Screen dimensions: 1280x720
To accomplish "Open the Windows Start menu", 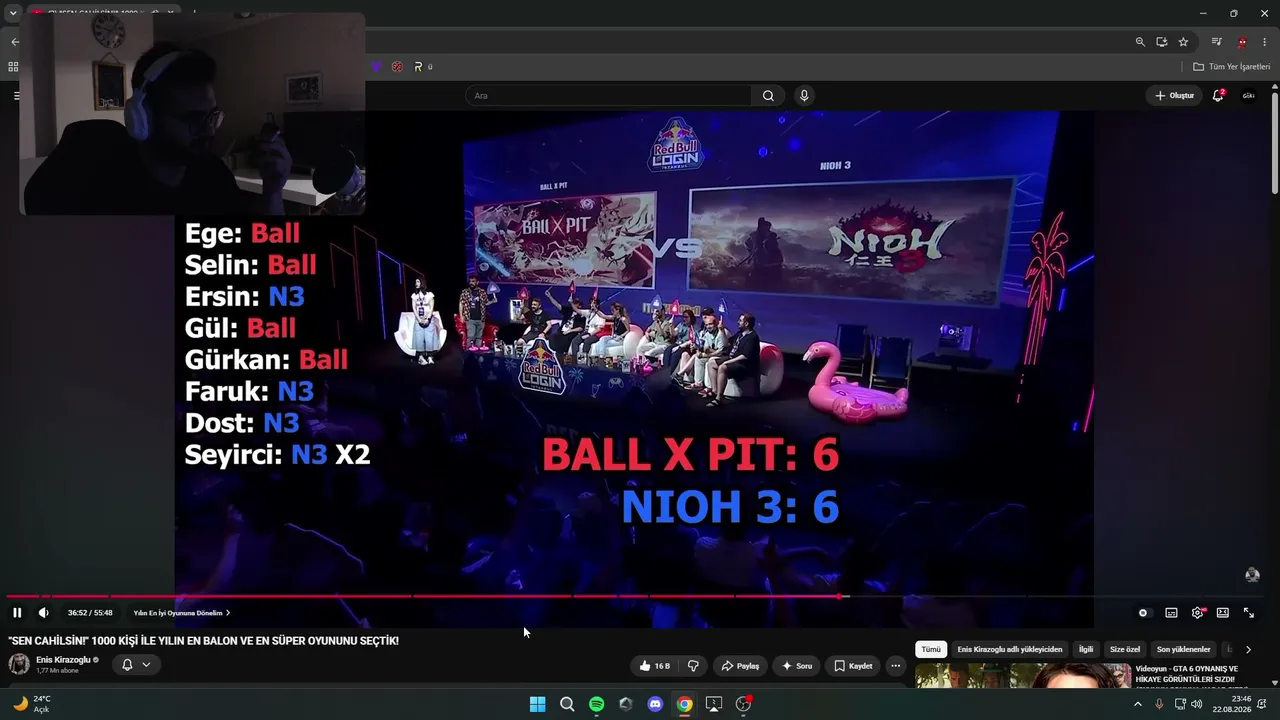I will pyautogui.click(x=537, y=704).
